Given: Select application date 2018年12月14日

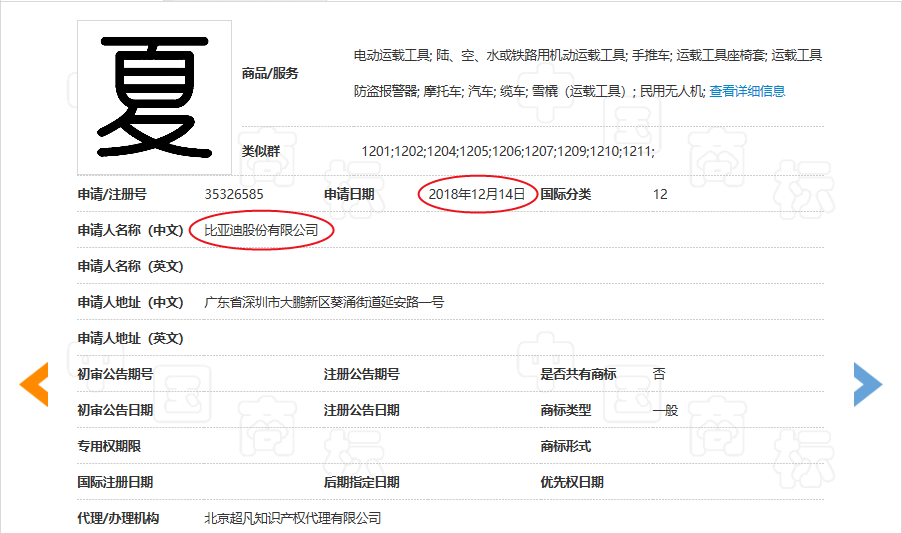Looking at the screenshot, I should [x=477, y=194].
